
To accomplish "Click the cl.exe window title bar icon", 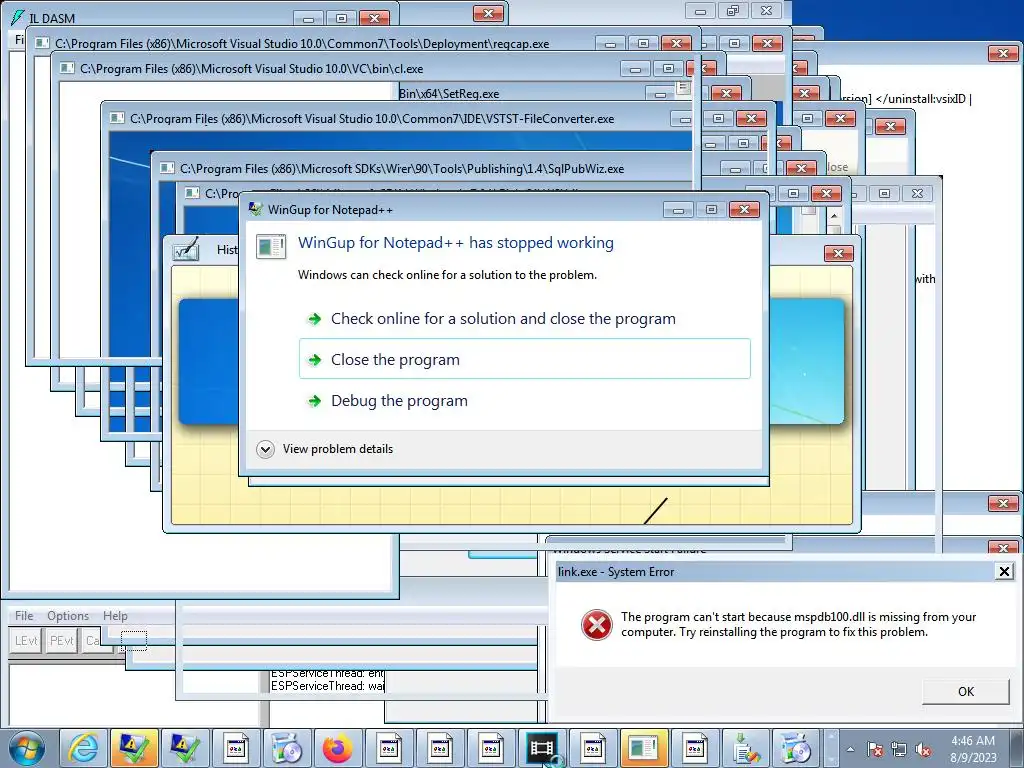I will click(x=67, y=68).
